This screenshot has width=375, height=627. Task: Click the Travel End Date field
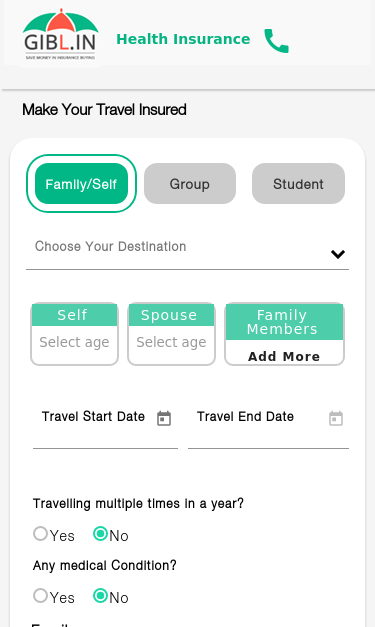(x=268, y=427)
